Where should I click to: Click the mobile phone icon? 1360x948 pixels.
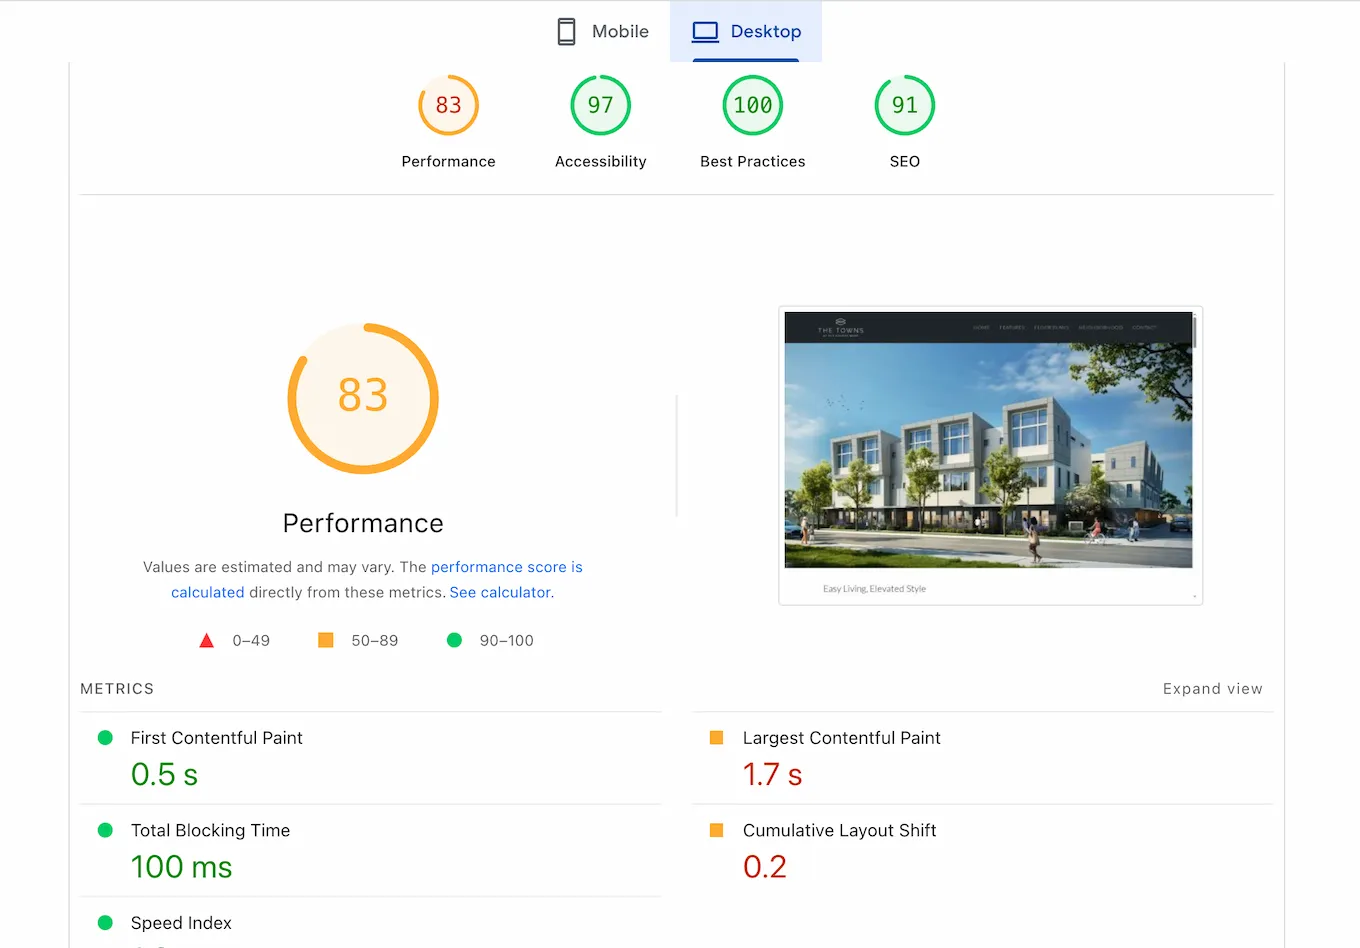567,31
